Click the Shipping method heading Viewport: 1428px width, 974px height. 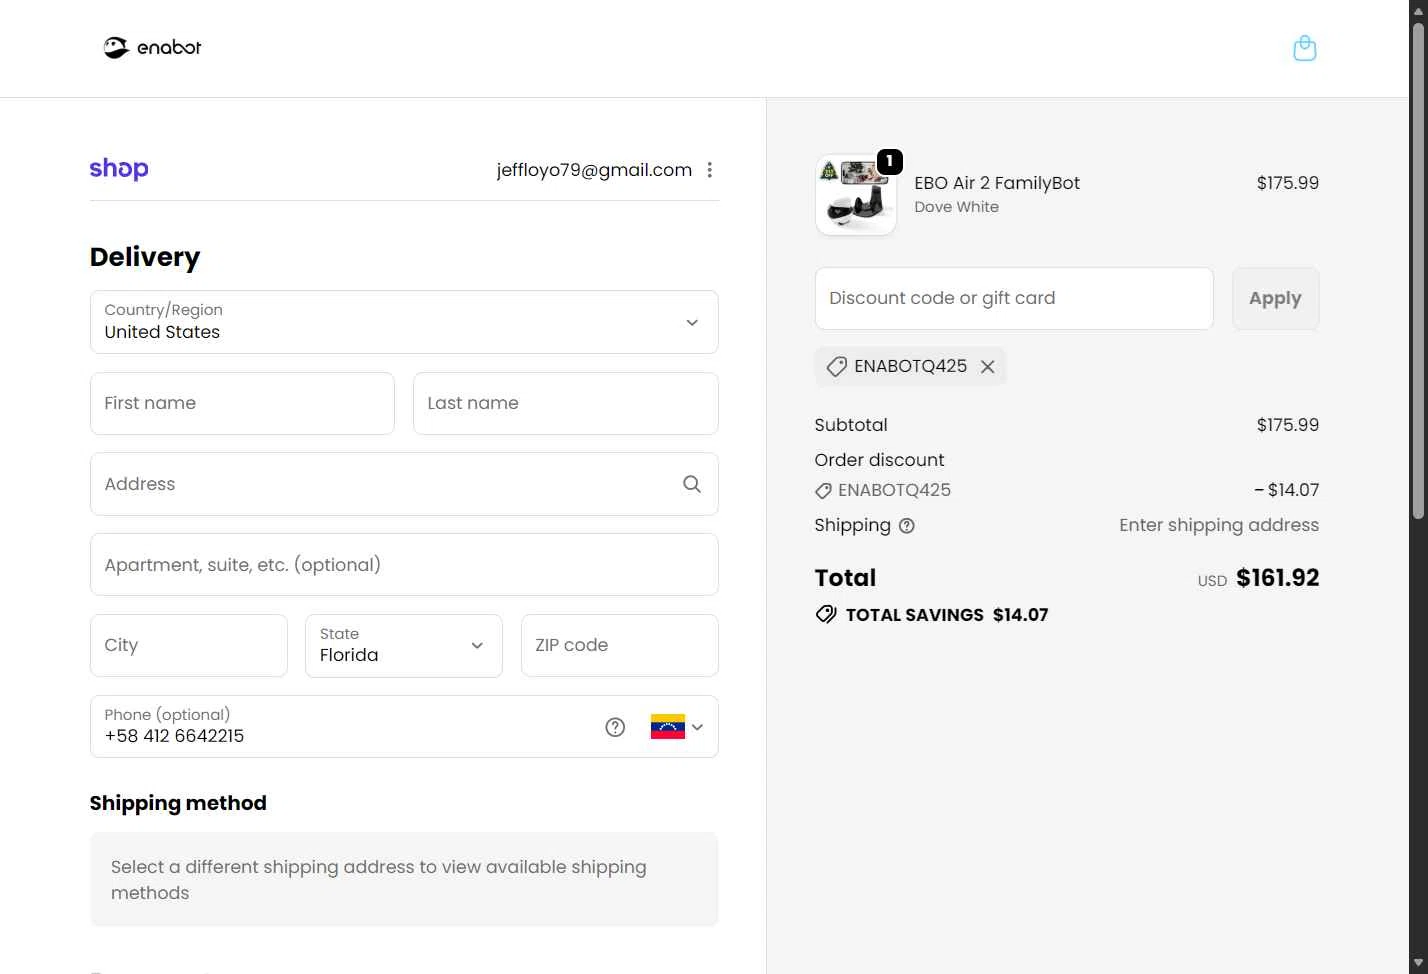click(x=178, y=804)
